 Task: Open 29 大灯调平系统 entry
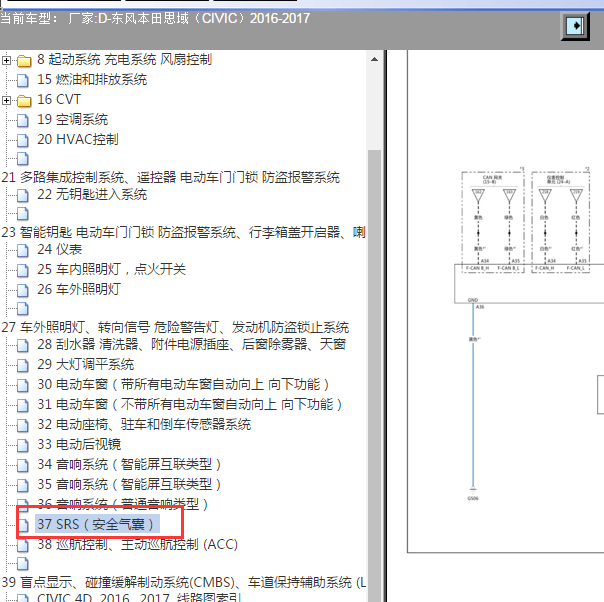coord(85,365)
